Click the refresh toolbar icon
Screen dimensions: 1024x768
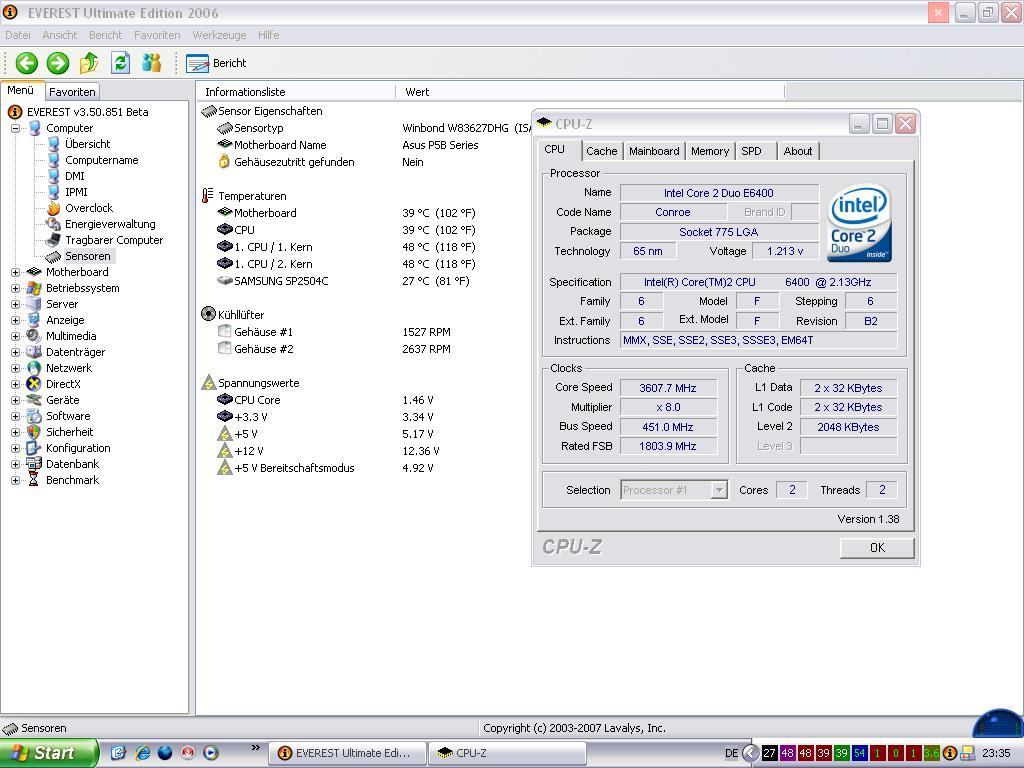120,63
